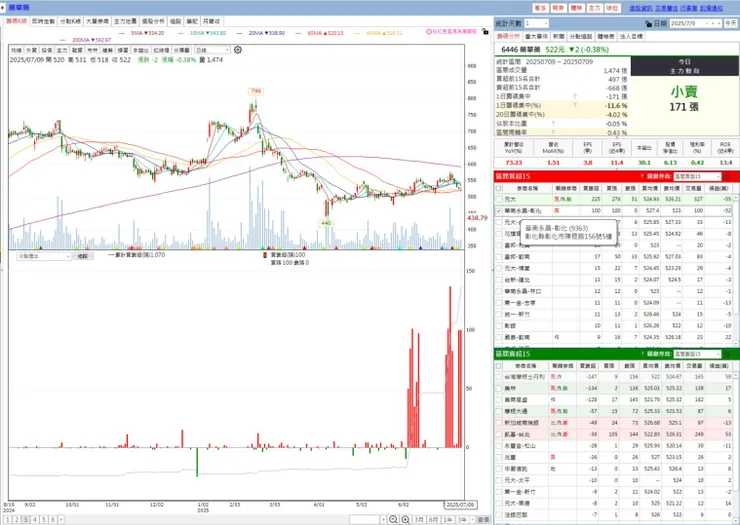Go to chart page 1

click(x=8, y=519)
